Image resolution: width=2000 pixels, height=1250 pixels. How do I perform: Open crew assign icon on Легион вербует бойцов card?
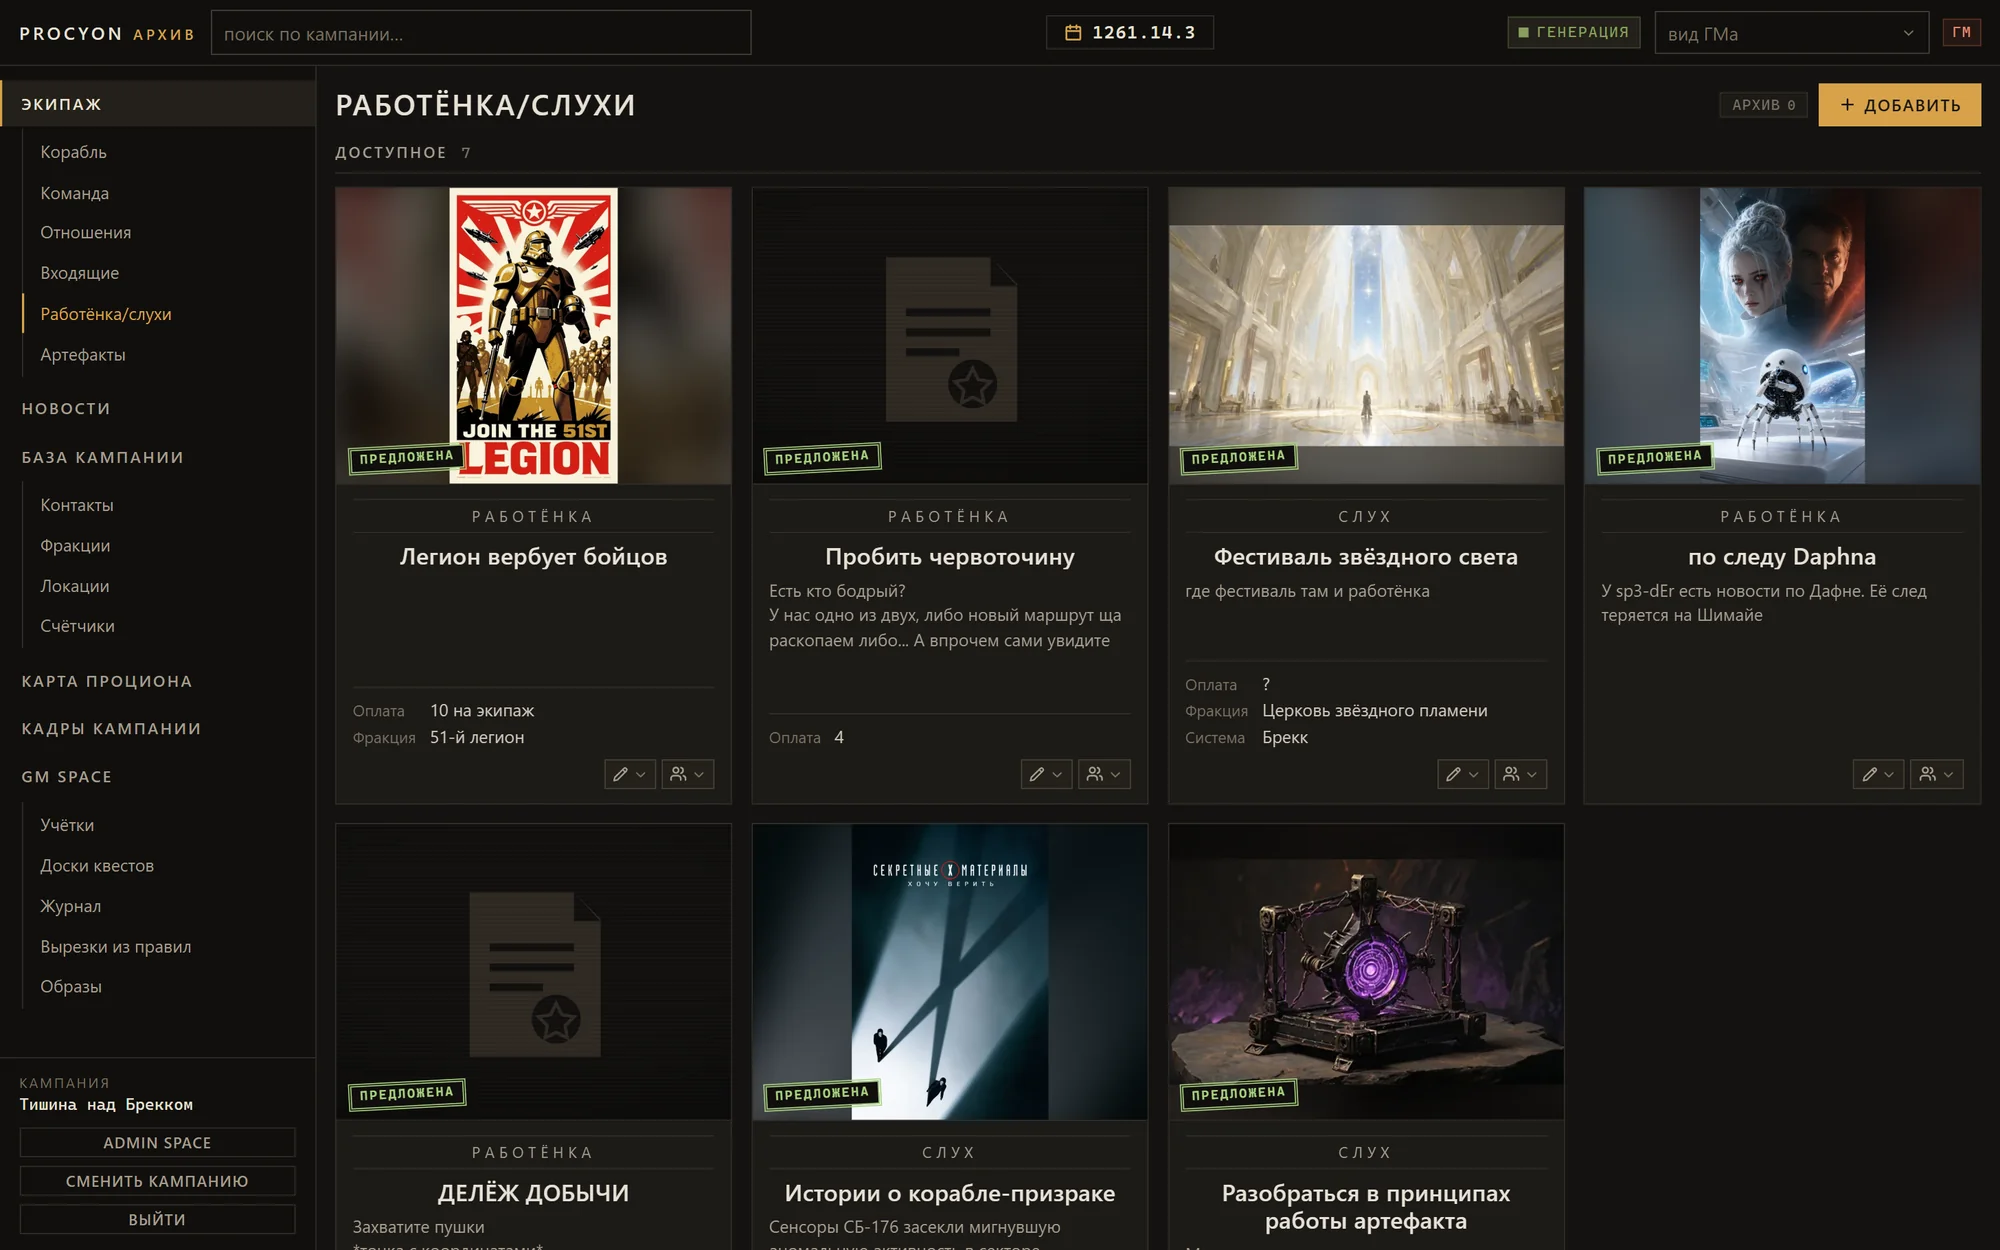point(688,774)
